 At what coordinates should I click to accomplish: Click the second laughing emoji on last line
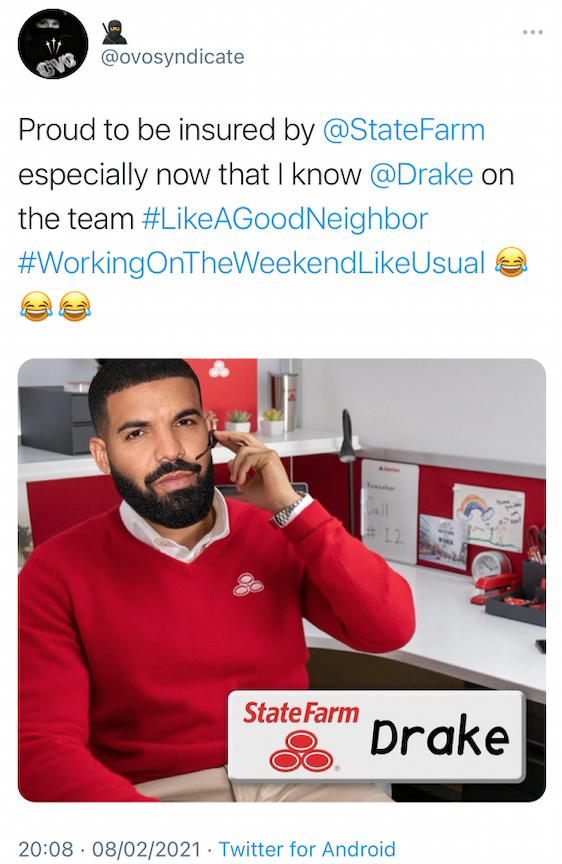(74, 306)
